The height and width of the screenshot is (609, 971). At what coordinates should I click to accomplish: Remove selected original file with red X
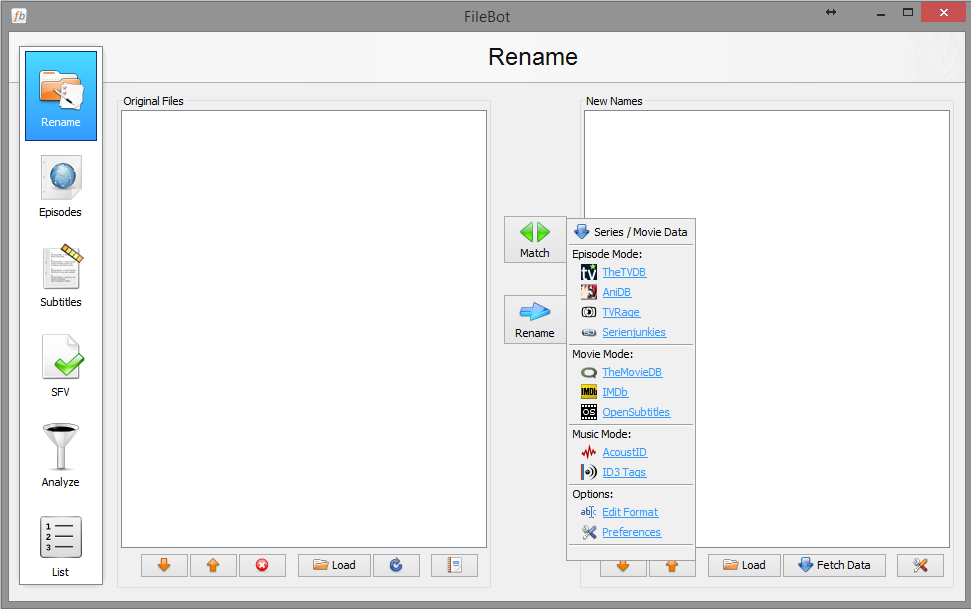point(262,565)
